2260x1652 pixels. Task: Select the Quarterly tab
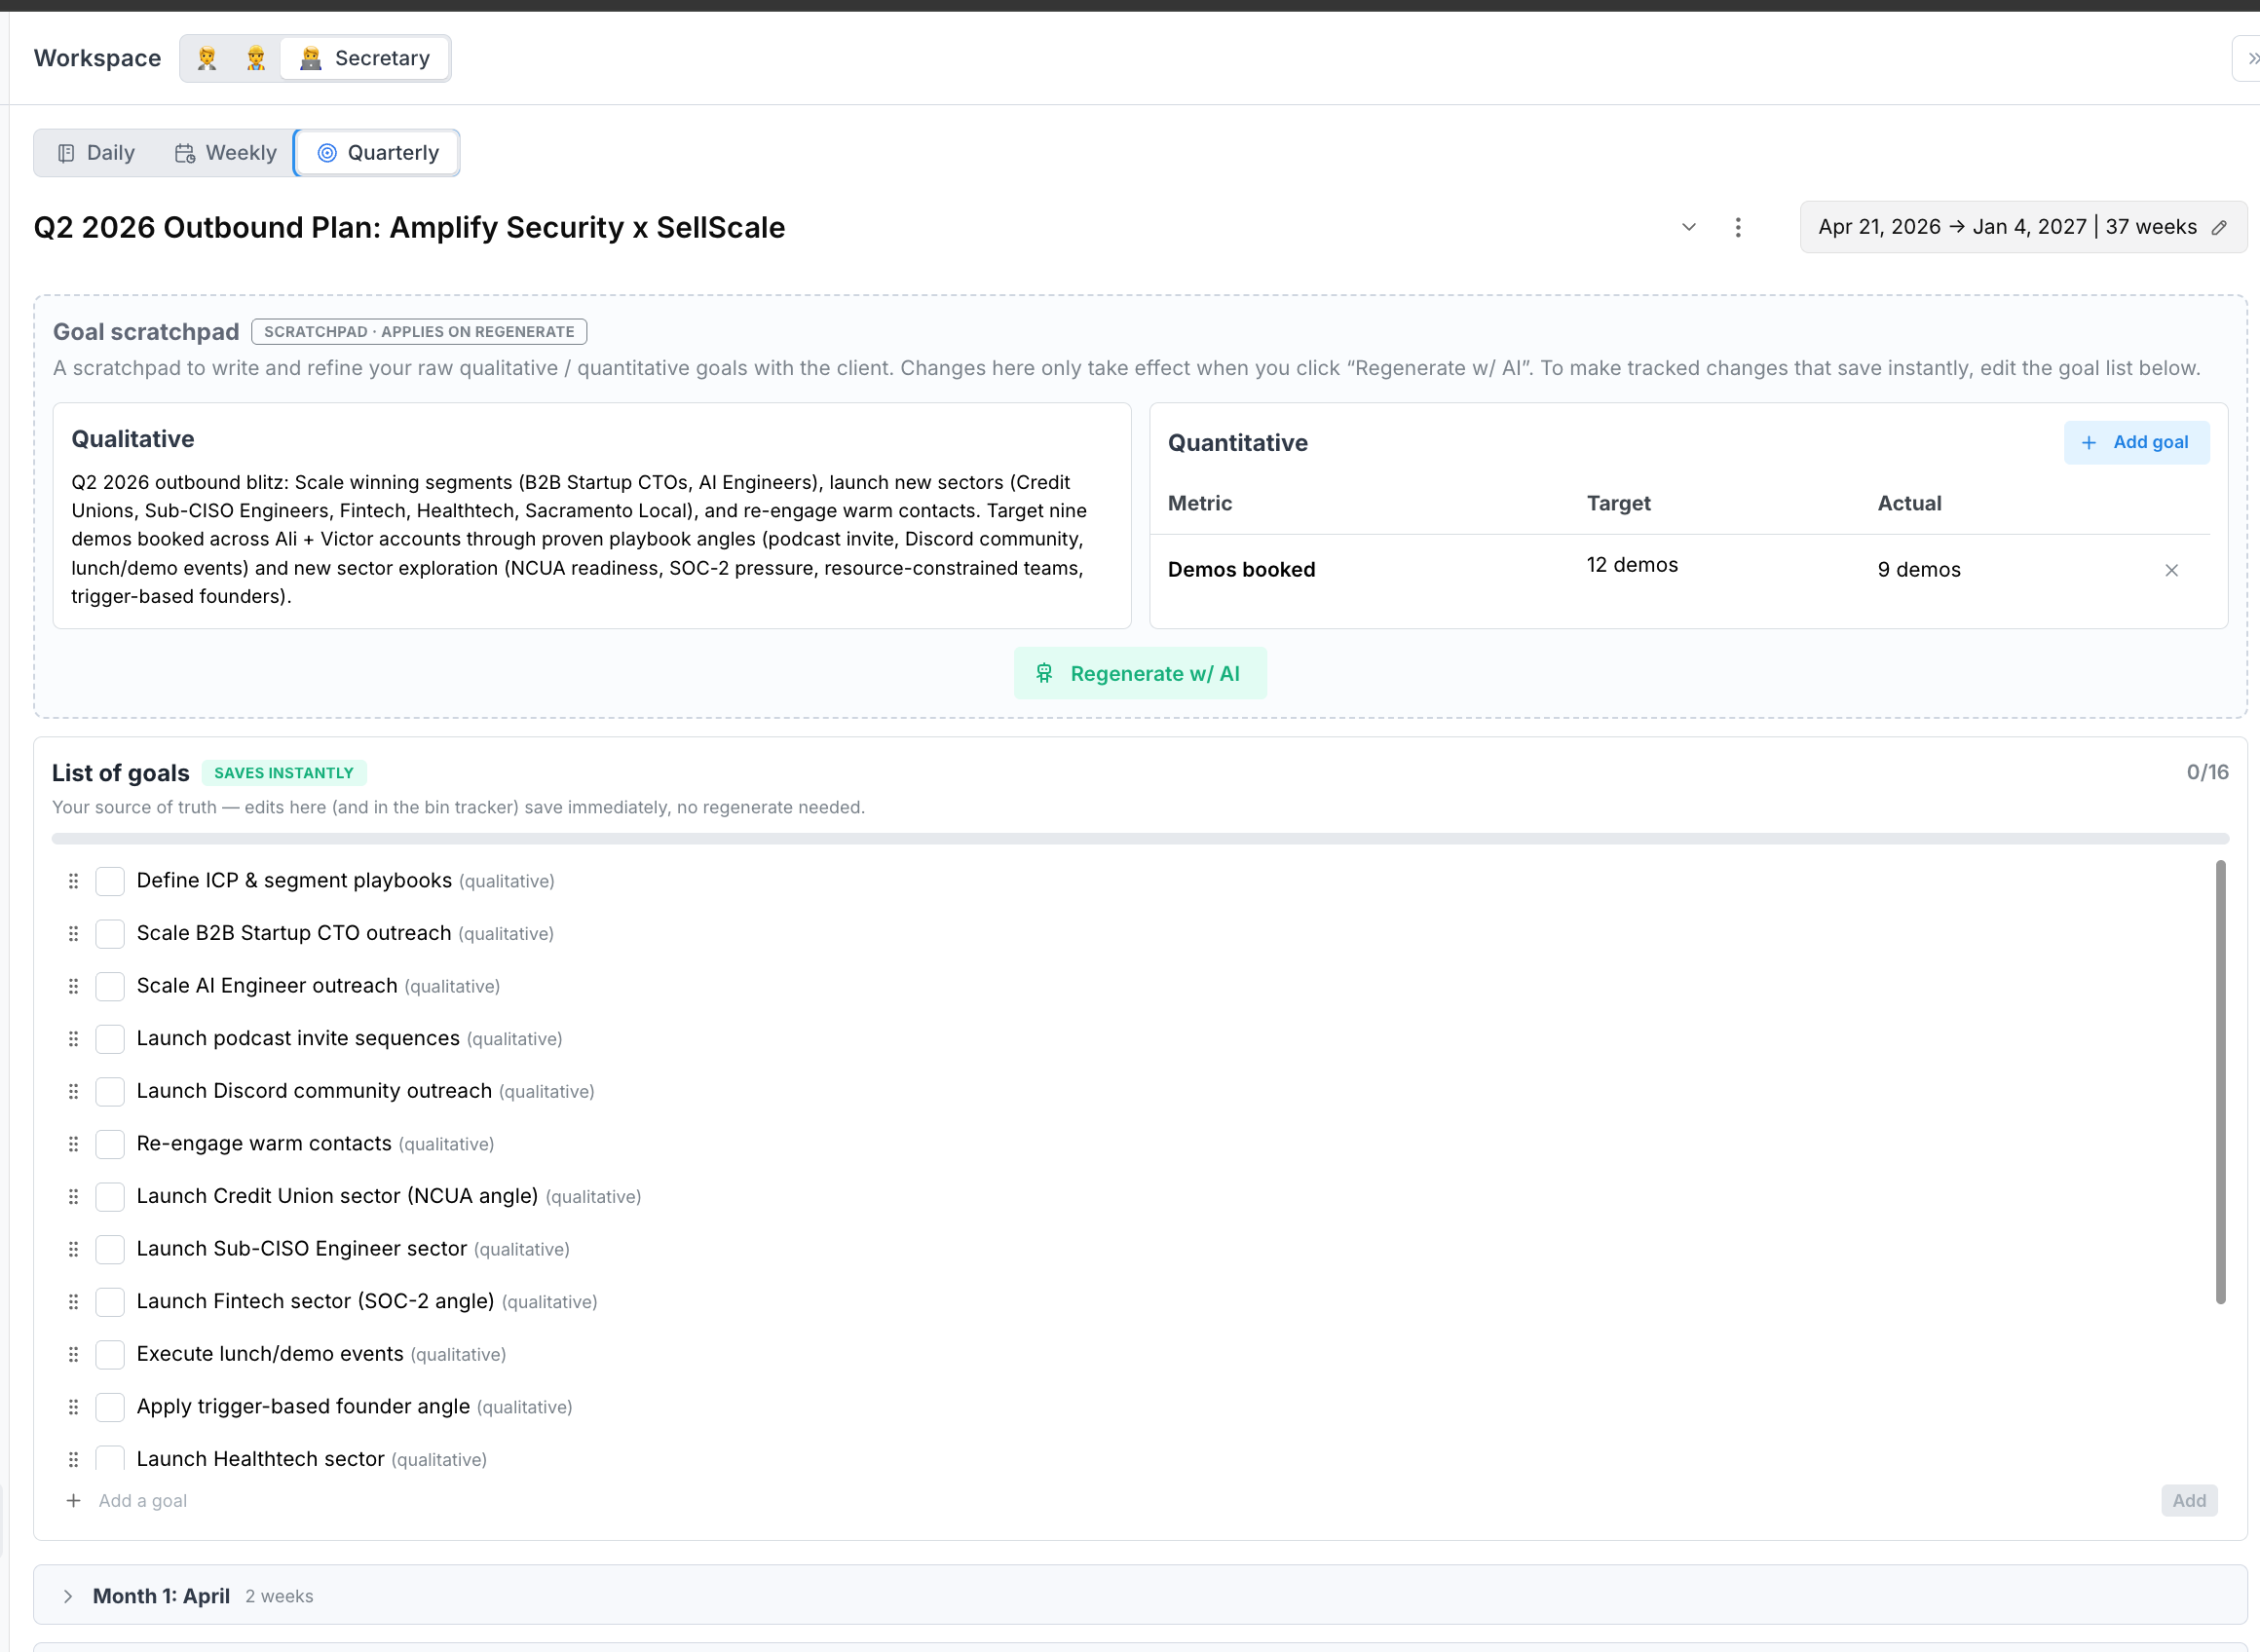[x=378, y=153]
